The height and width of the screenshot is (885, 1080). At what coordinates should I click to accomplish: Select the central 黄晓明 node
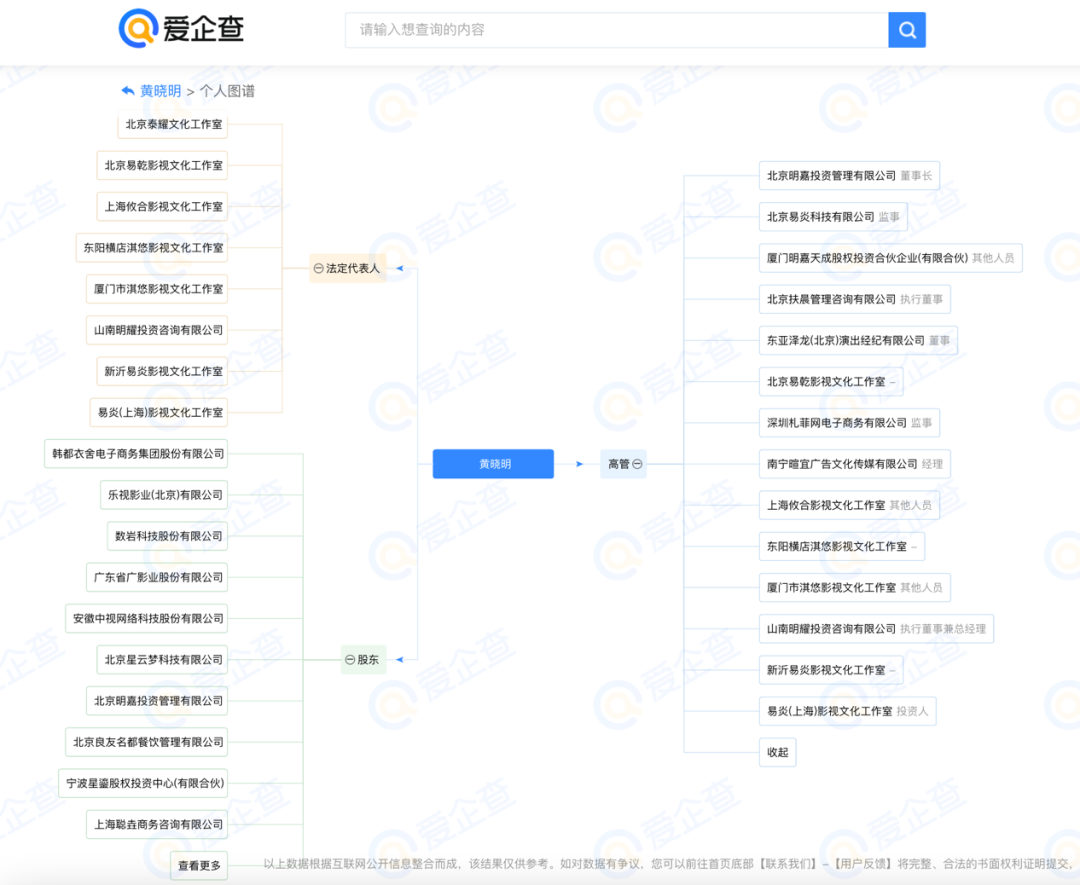tap(493, 464)
